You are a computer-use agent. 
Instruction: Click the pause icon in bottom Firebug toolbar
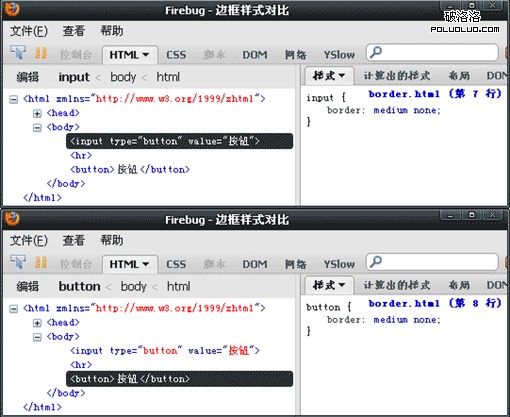tap(41, 263)
